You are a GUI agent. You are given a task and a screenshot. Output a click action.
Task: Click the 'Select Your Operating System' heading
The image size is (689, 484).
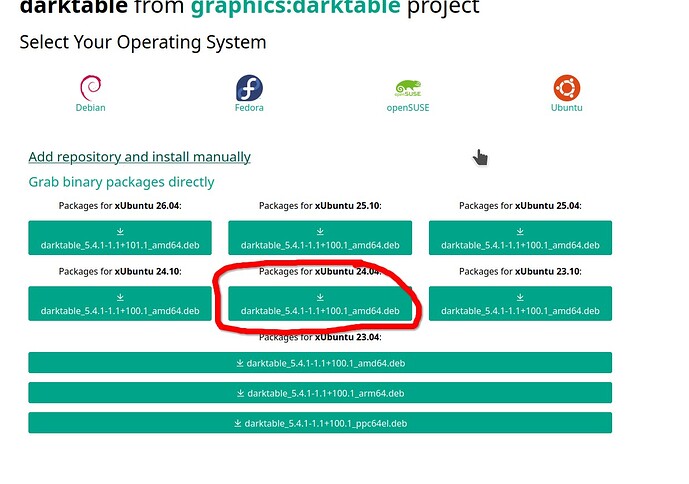click(x=143, y=43)
